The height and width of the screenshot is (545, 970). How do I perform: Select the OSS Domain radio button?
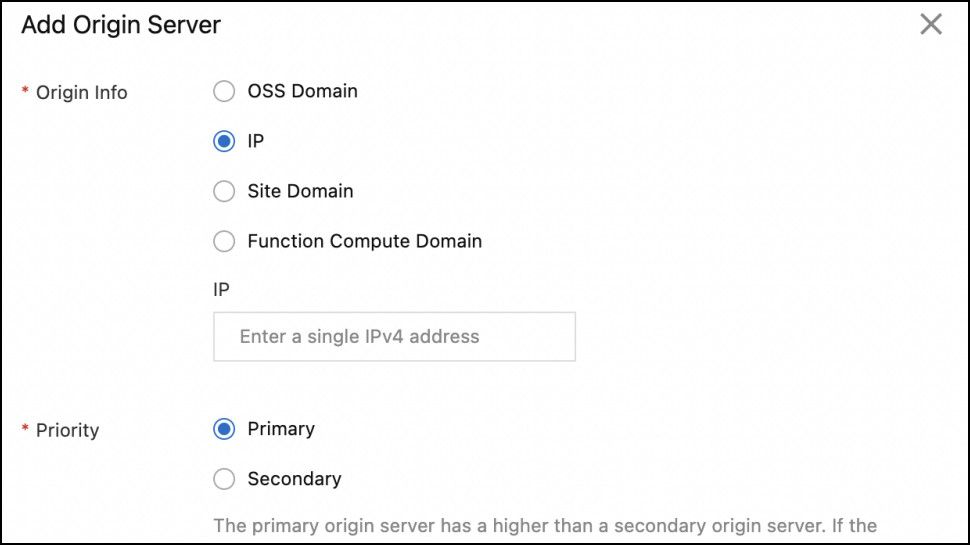224,92
